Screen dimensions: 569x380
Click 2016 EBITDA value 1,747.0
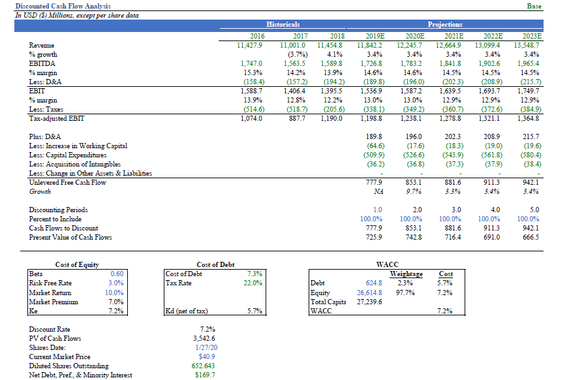251,63
